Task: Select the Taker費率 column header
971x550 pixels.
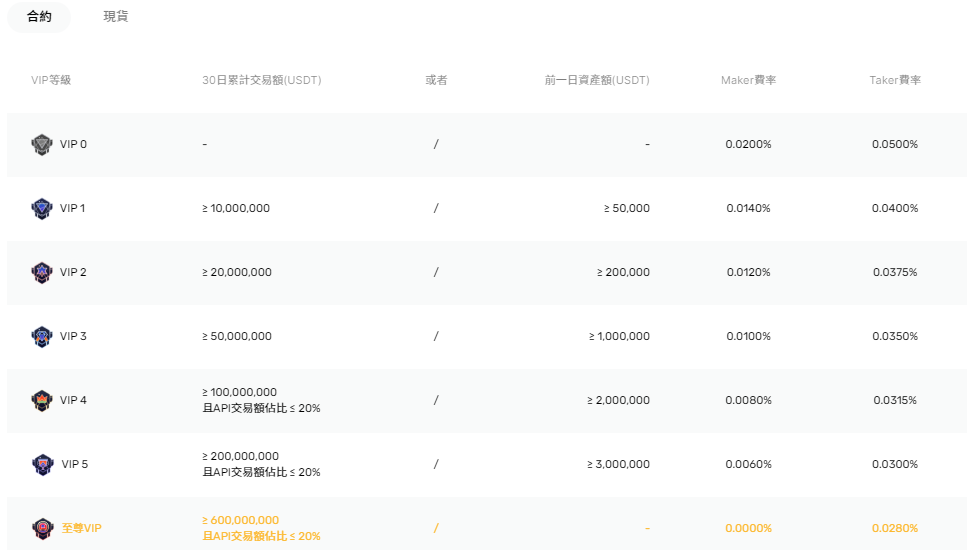Action: (895, 80)
